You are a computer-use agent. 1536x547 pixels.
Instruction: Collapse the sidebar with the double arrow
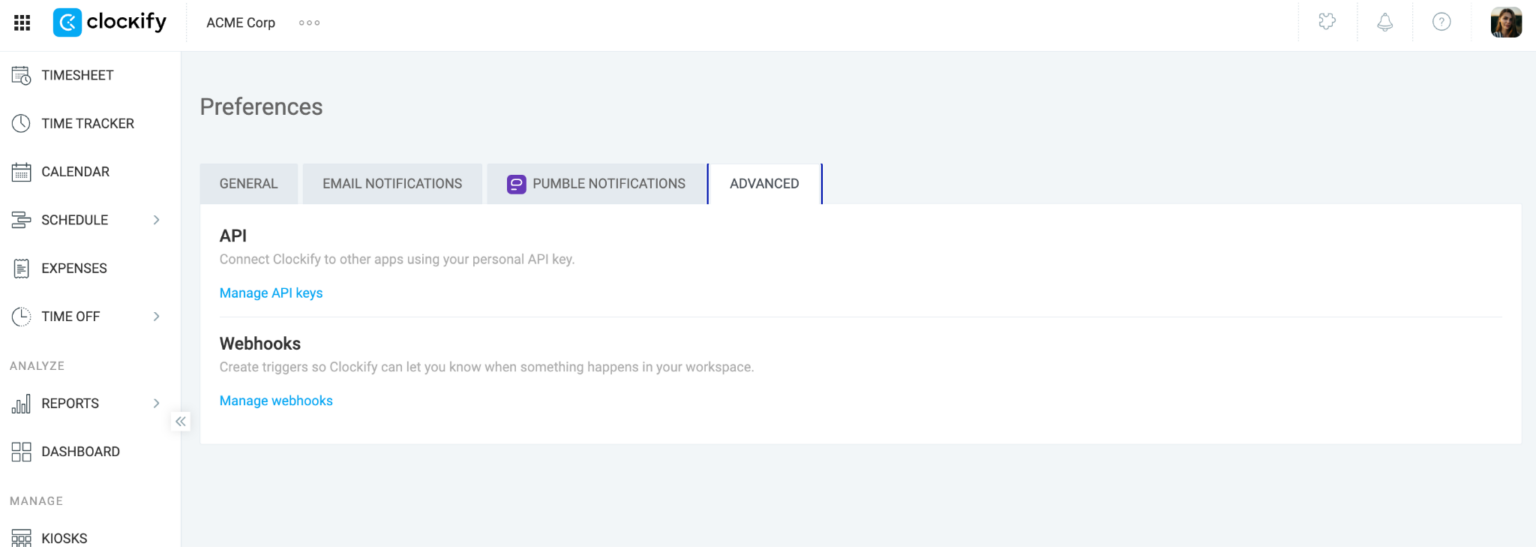180,421
